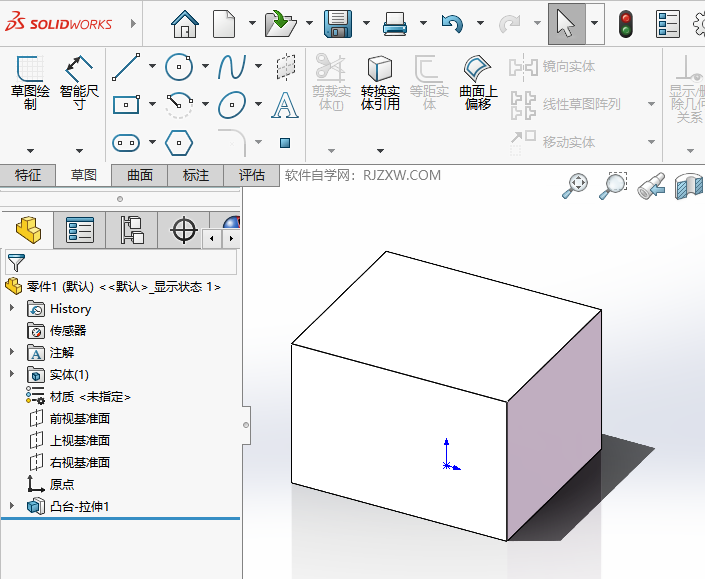705x579 pixels.
Task: Start sketching with 草图绘制 button
Action: tap(30, 83)
